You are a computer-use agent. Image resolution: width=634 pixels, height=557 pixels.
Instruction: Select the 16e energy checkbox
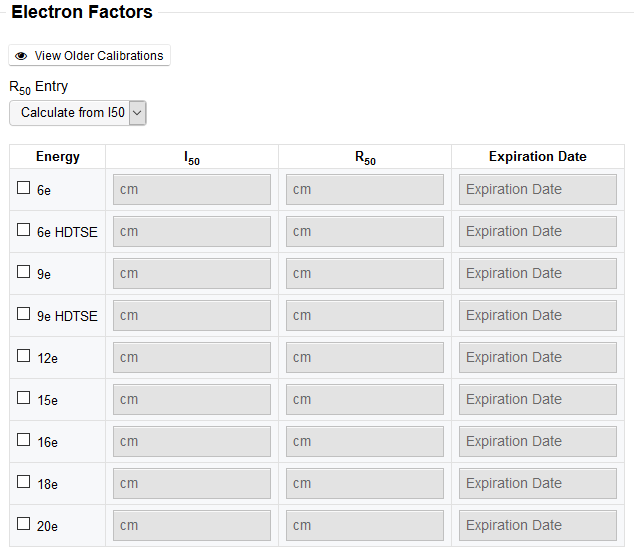[x=23, y=440]
